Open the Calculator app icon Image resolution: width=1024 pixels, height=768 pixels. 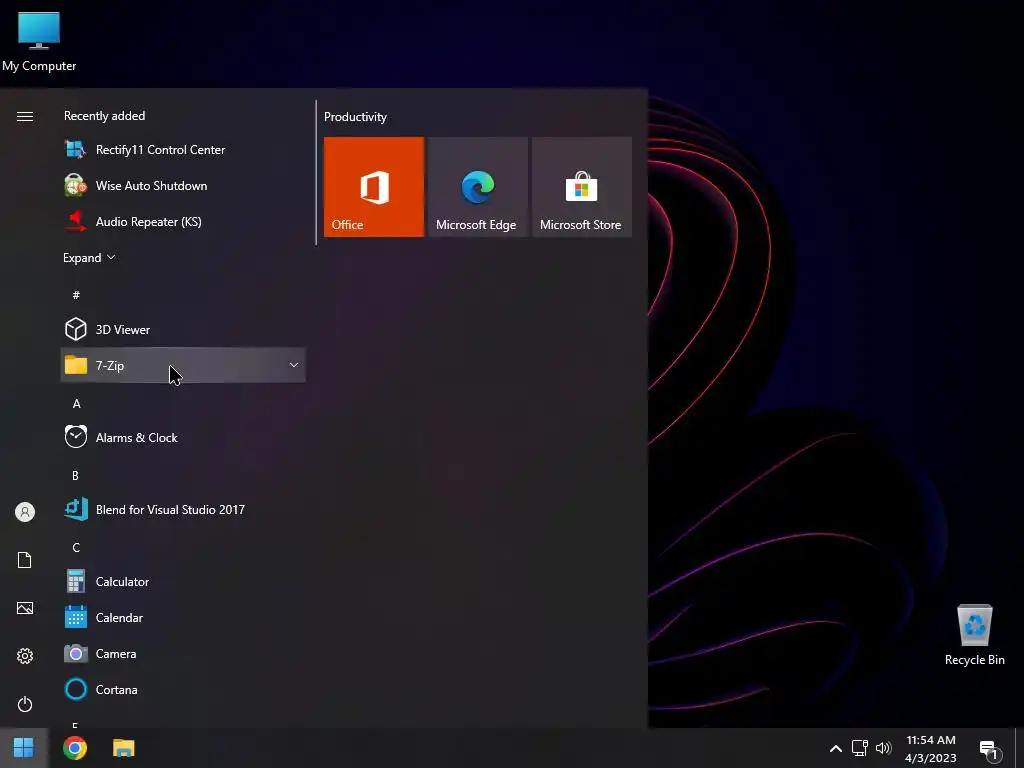pyautogui.click(x=76, y=581)
